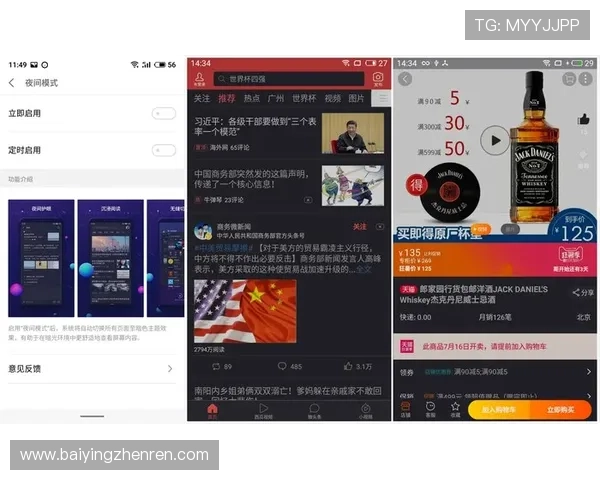Open the 店铺 shop icon

[405, 410]
